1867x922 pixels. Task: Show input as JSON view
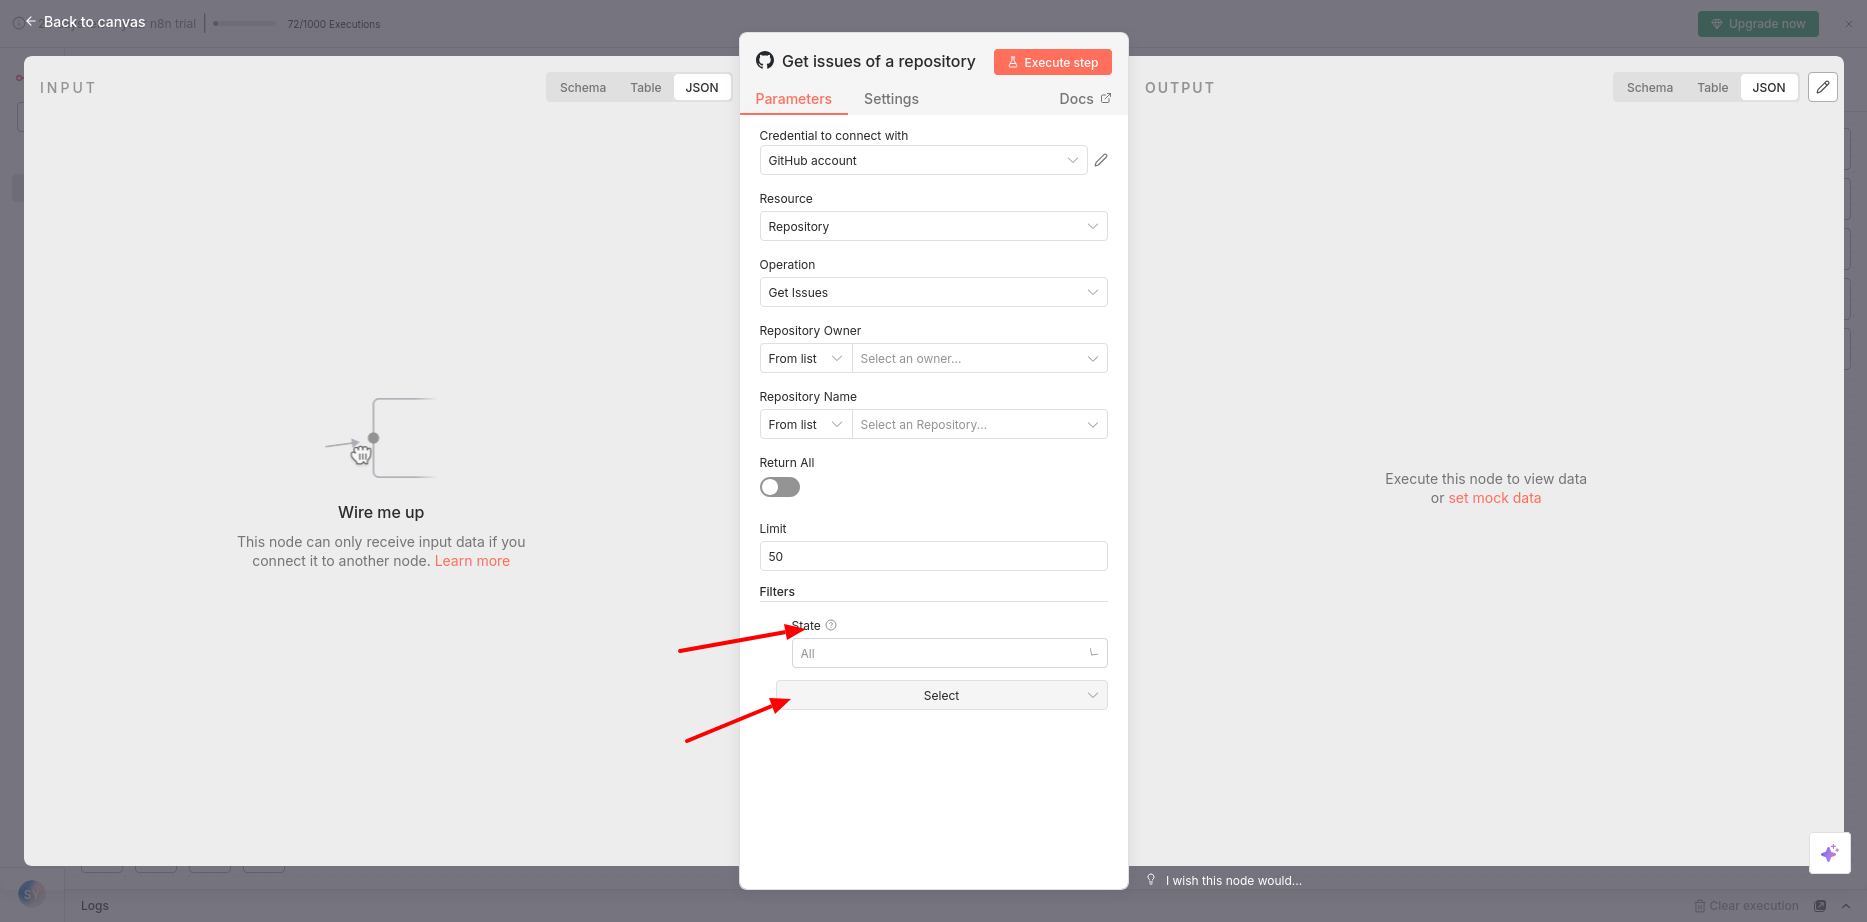702,87
